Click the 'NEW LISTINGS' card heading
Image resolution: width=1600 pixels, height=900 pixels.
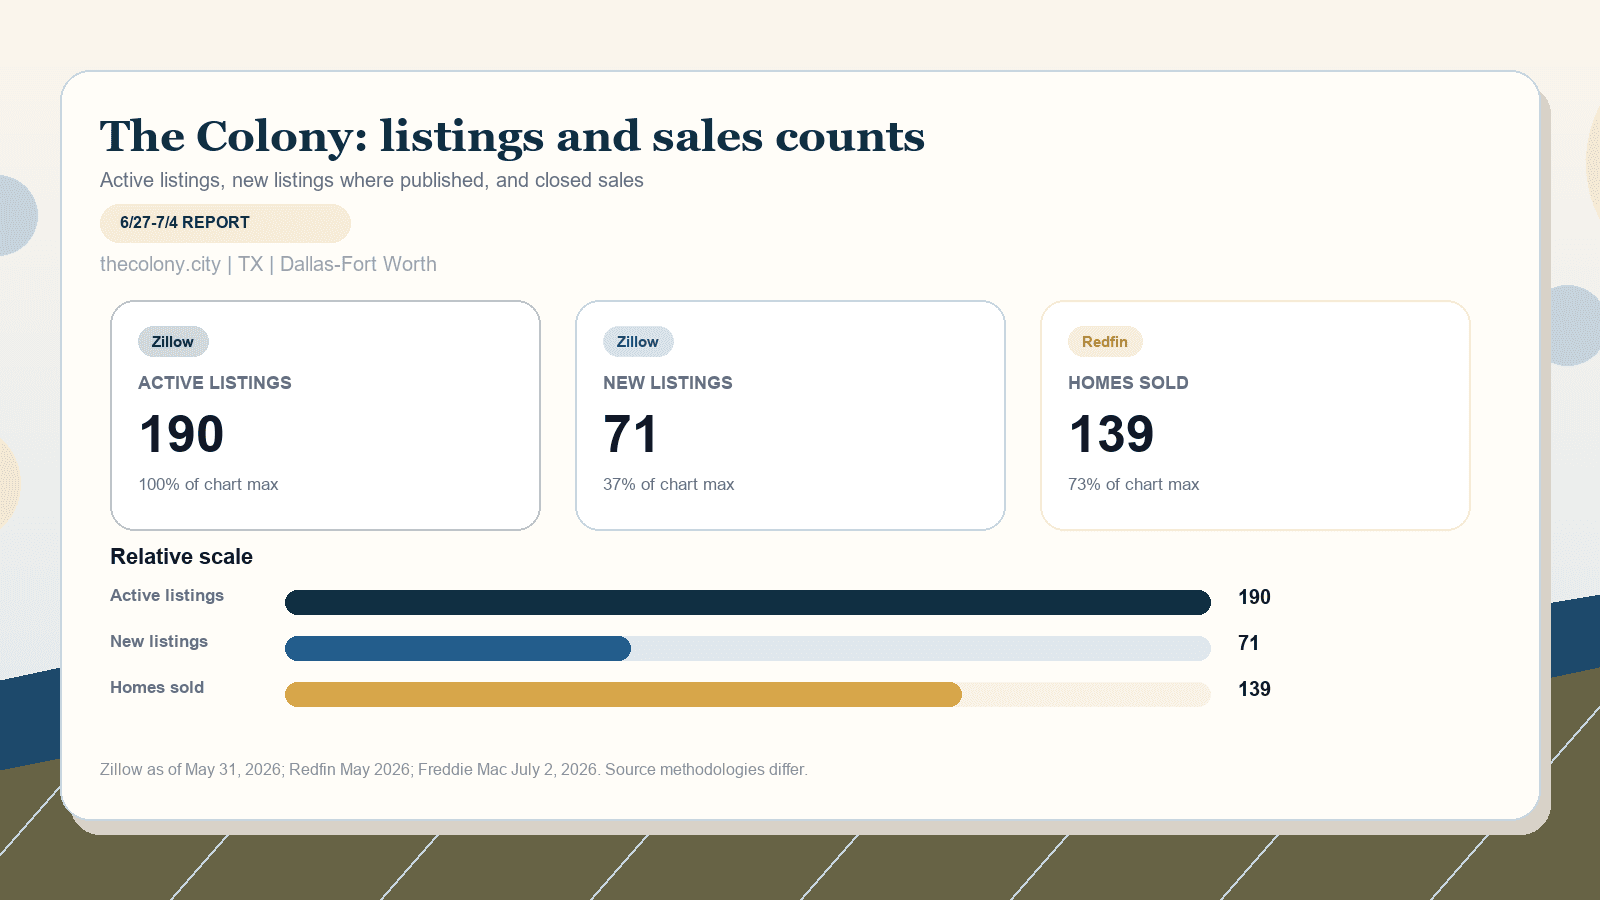coord(668,383)
